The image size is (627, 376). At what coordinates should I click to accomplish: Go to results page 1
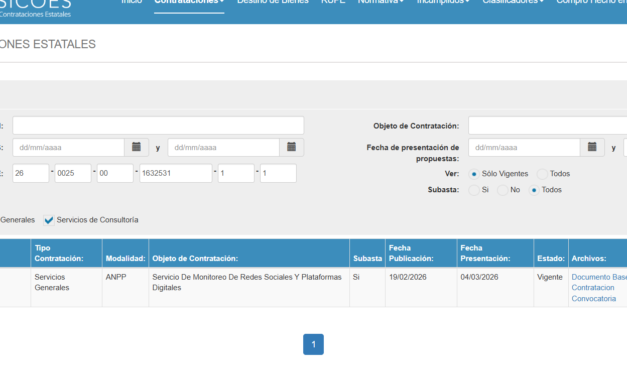[x=314, y=344]
